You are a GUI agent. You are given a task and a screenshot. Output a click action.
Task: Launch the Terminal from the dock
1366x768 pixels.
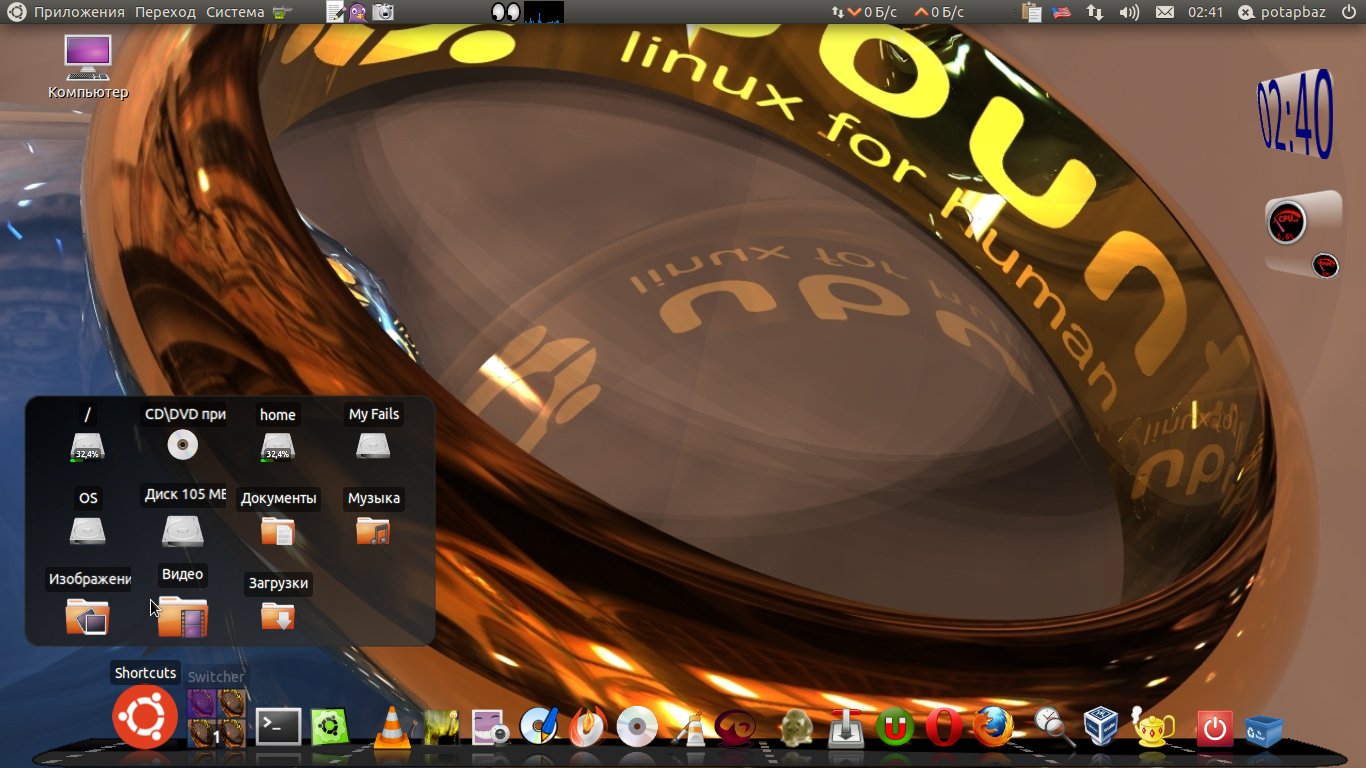point(278,727)
